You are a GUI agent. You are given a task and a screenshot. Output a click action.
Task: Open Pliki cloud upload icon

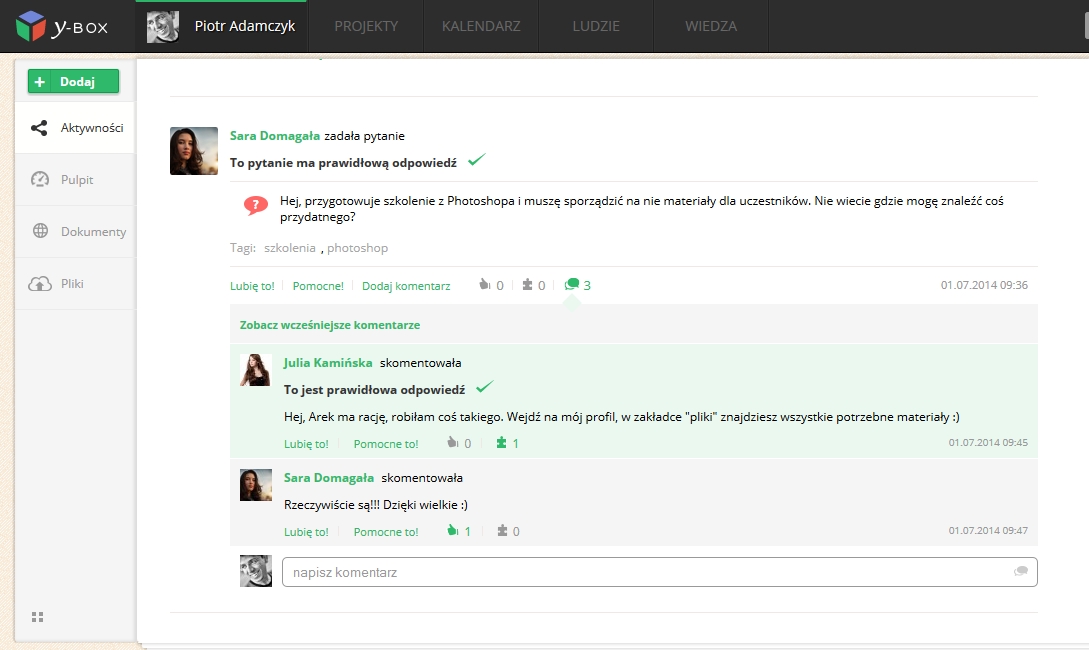click(40, 284)
